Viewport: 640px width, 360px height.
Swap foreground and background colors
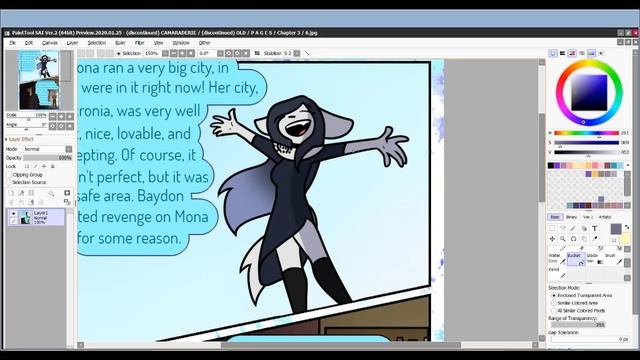click(627, 227)
